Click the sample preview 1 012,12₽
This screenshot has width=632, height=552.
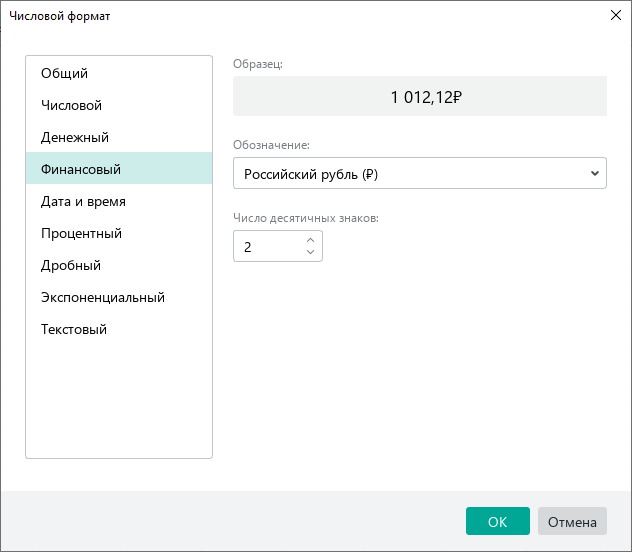[x=420, y=97]
